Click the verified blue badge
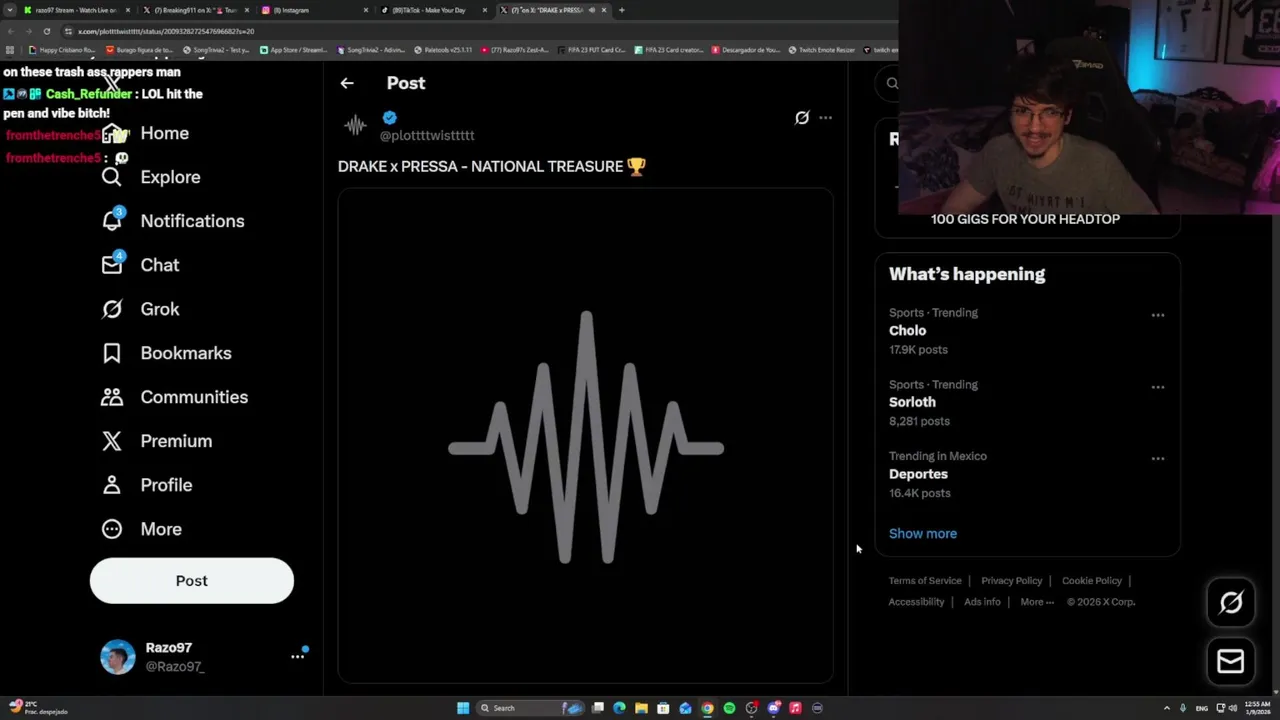 pyautogui.click(x=390, y=118)
